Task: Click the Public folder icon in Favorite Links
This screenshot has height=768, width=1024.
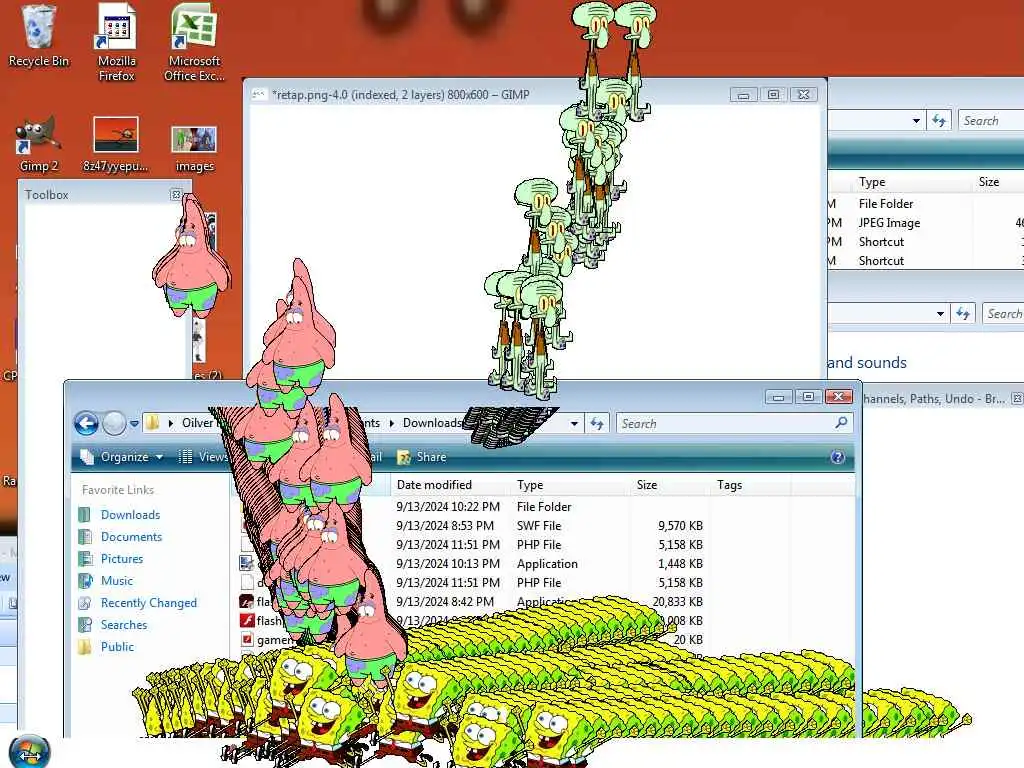Action: point(86,647)
